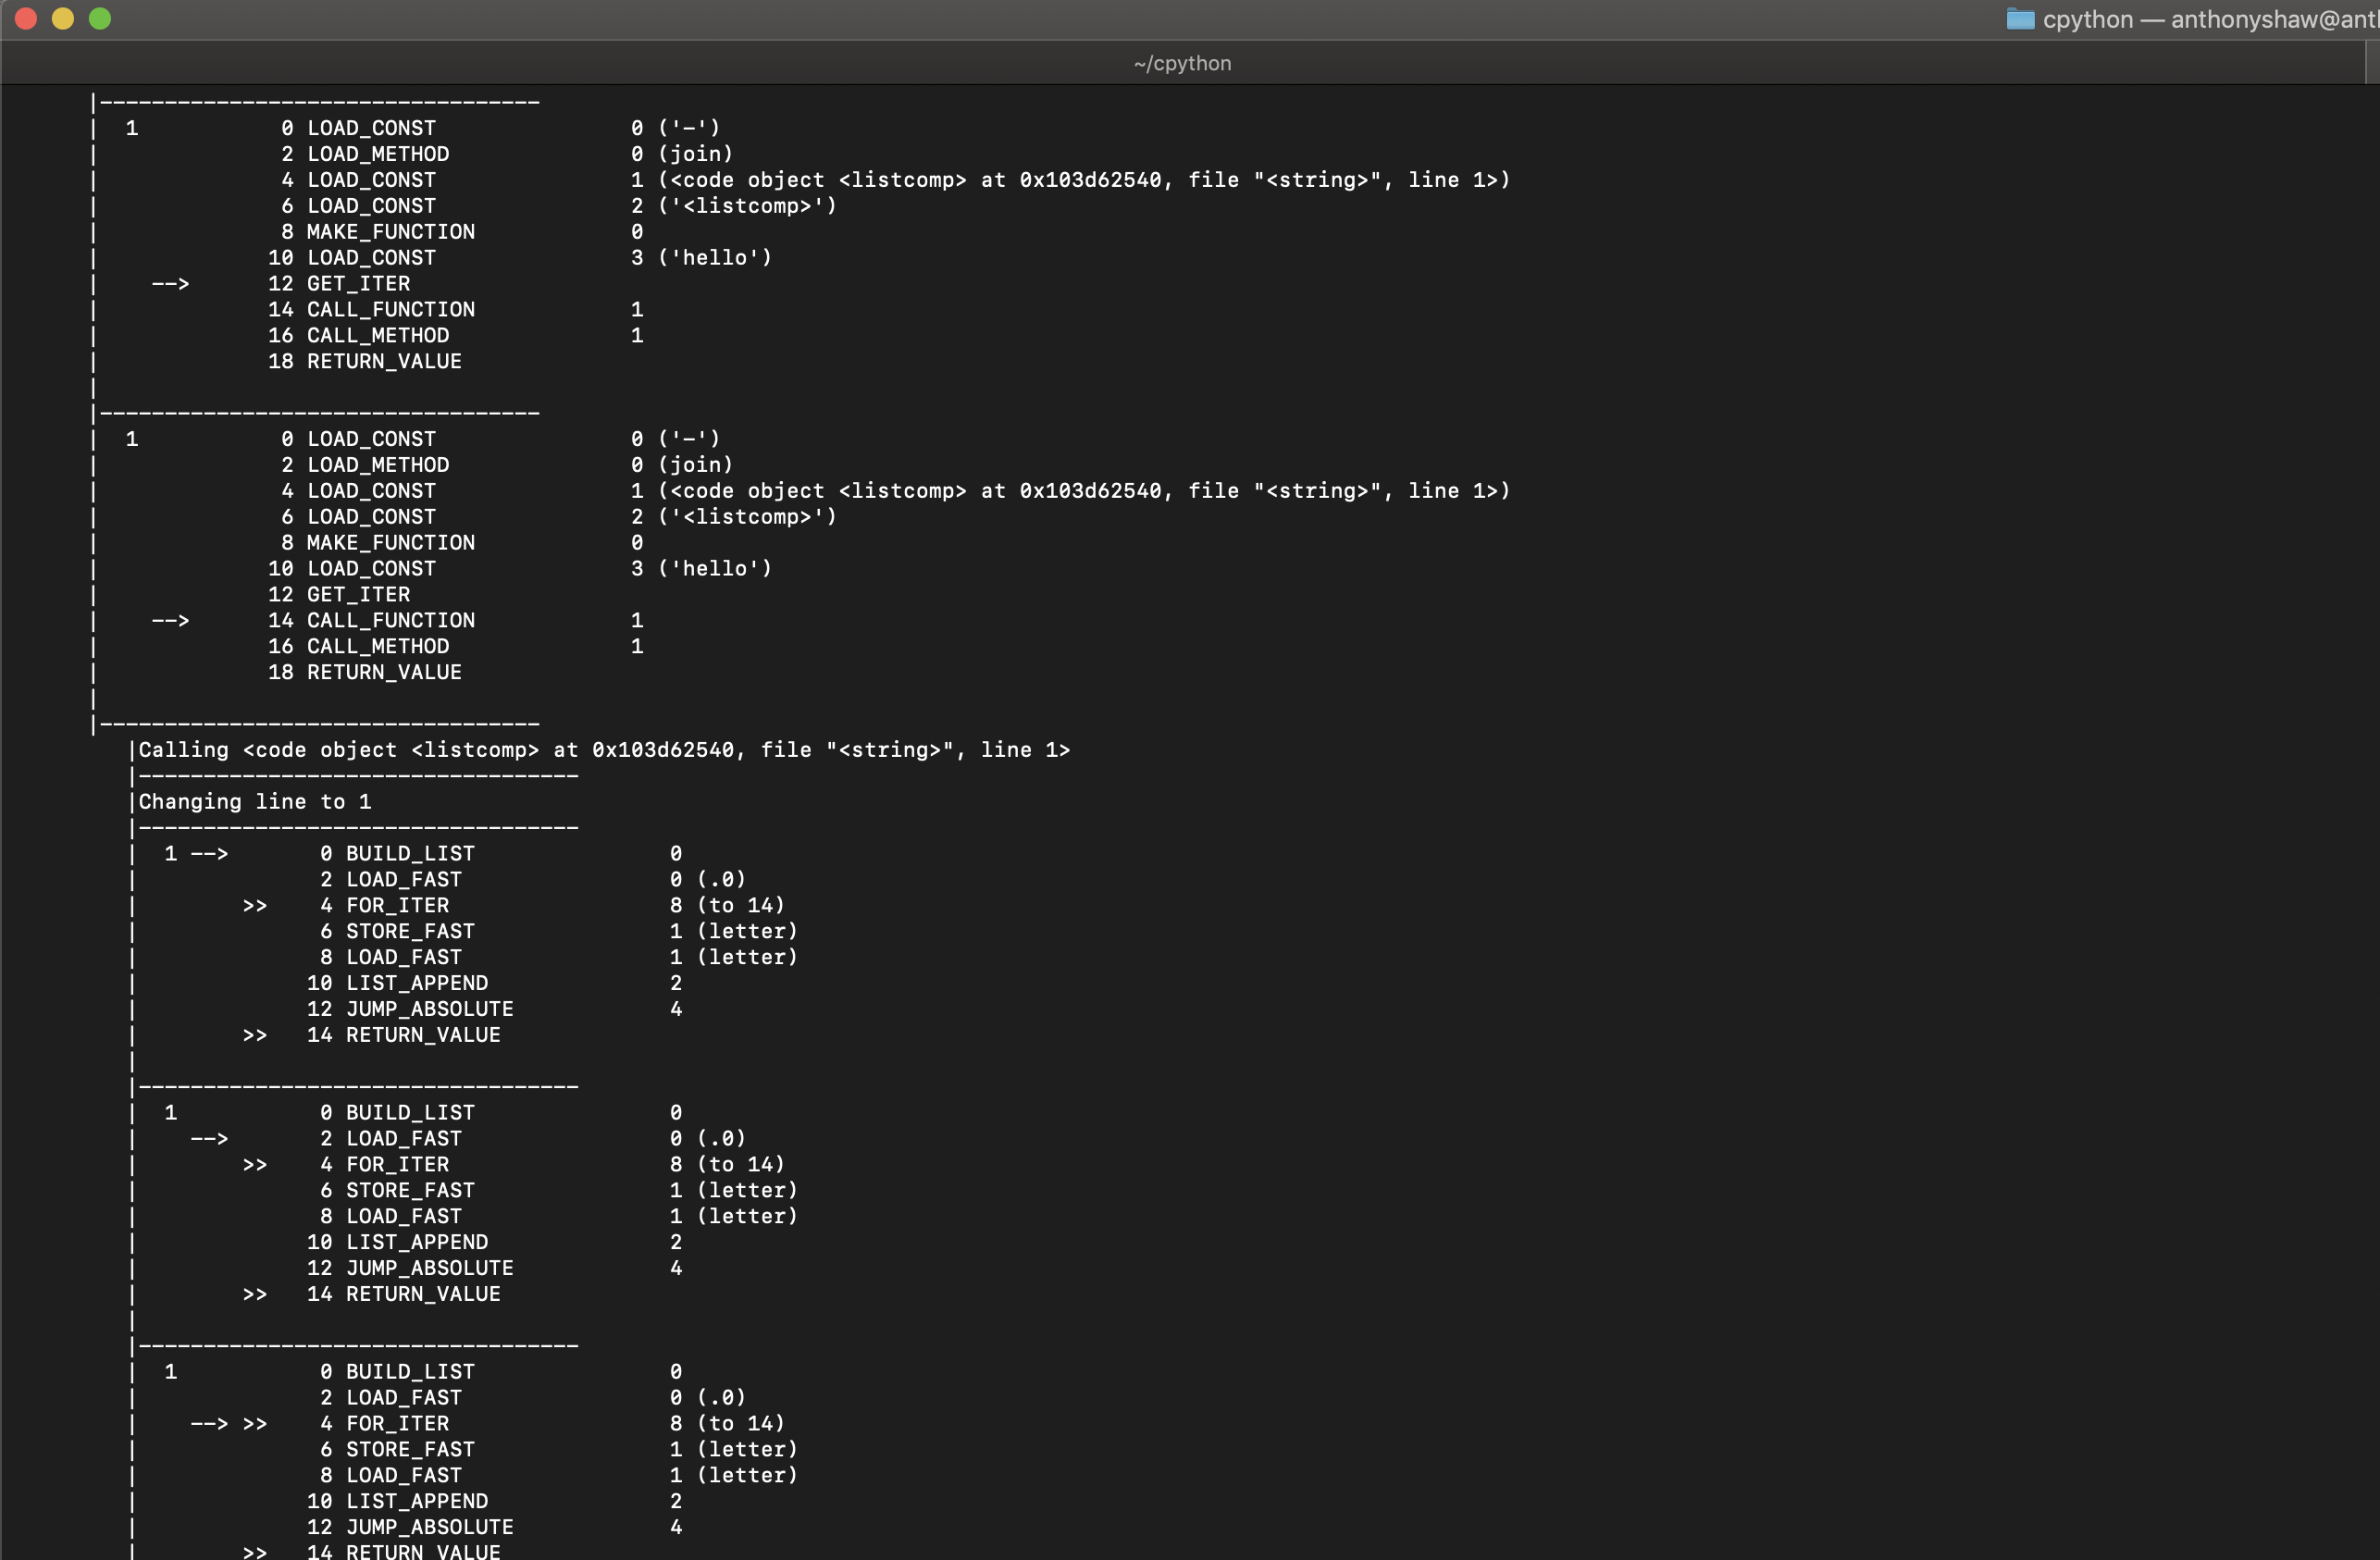Viewport: 2380px width, 1560px height.
Task: Click the green zoom window button
Action: [100, 19]
